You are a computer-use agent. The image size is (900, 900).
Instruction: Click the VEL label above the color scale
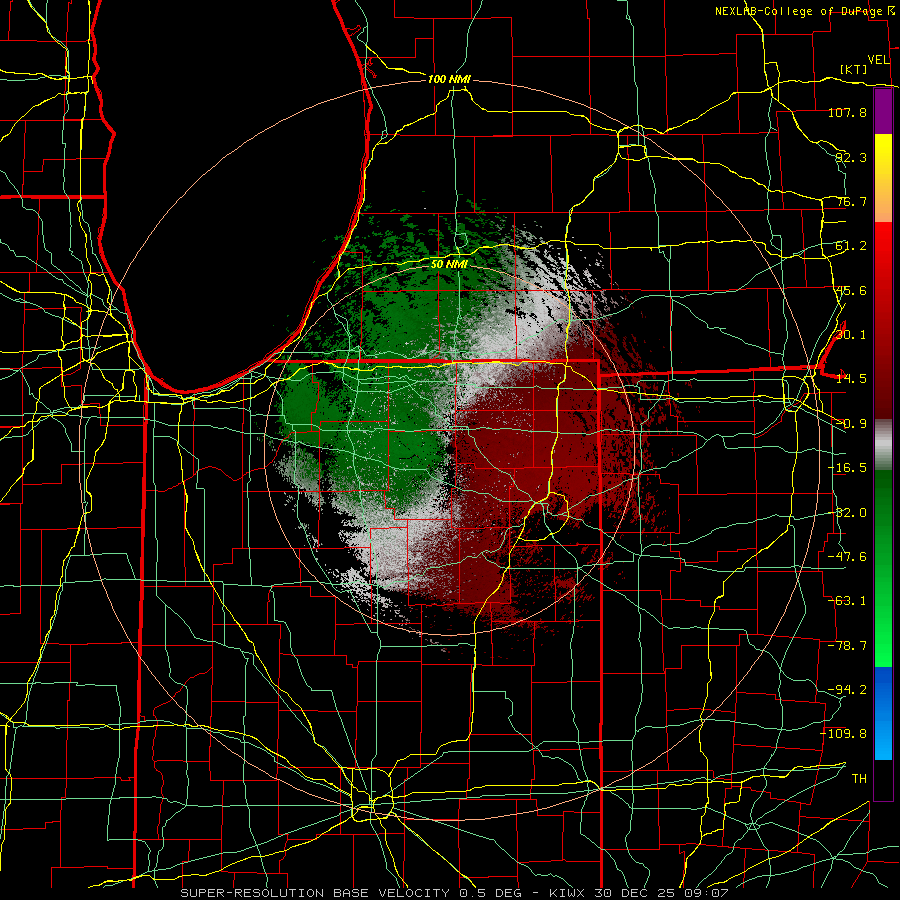click(878, 60)
